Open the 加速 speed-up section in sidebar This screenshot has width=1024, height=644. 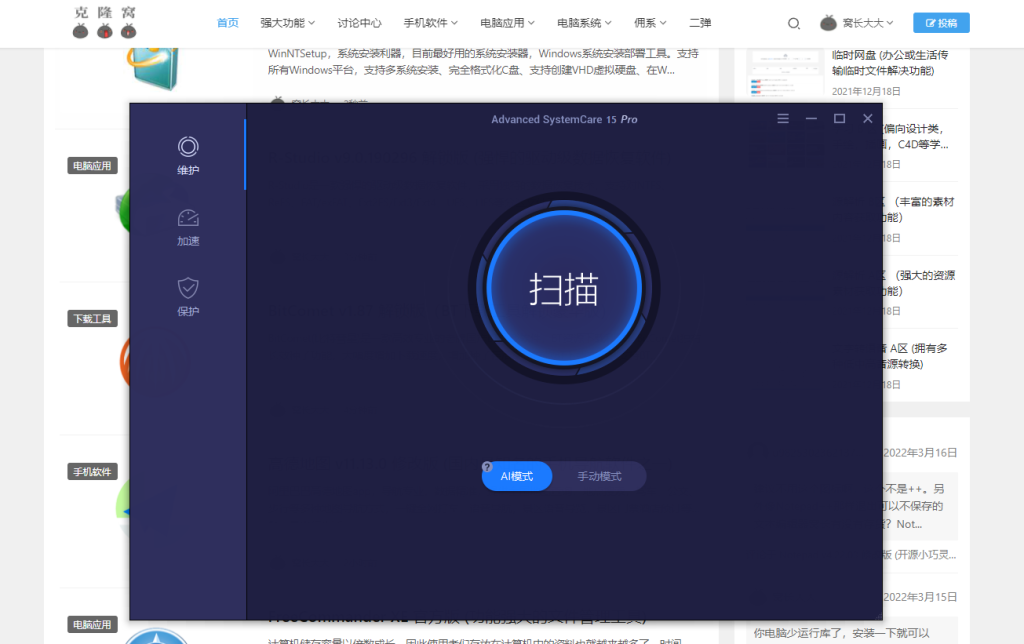pyautogui.click(x=188, y=227)
